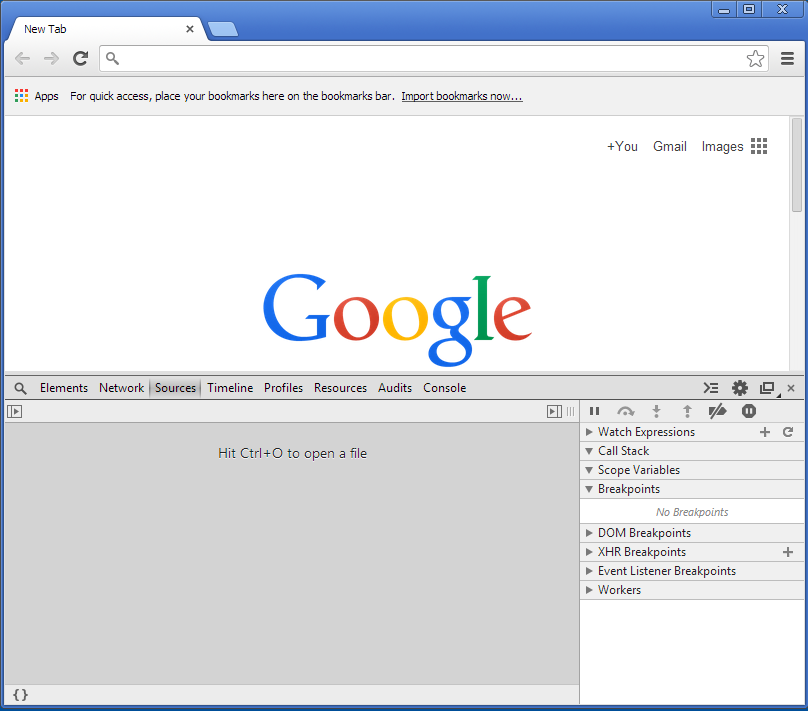Open the Audits panel
The height and width of the screenshot is (711, 808).
coord(395,388)
